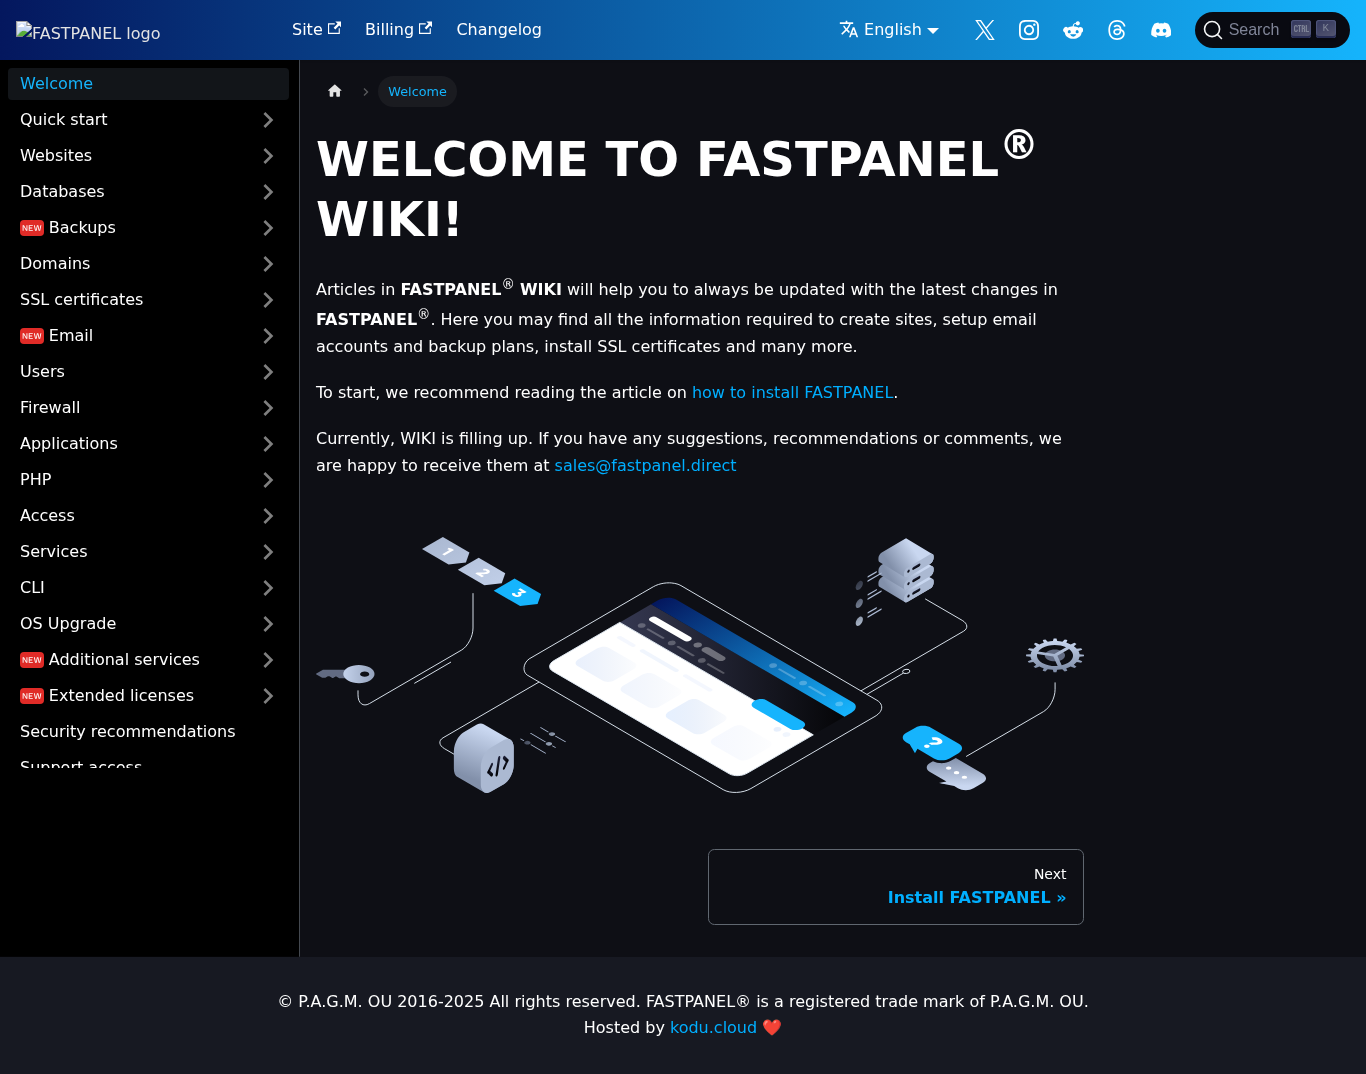Open the kodu.cloud hosting link

(x=713, y=1028)
